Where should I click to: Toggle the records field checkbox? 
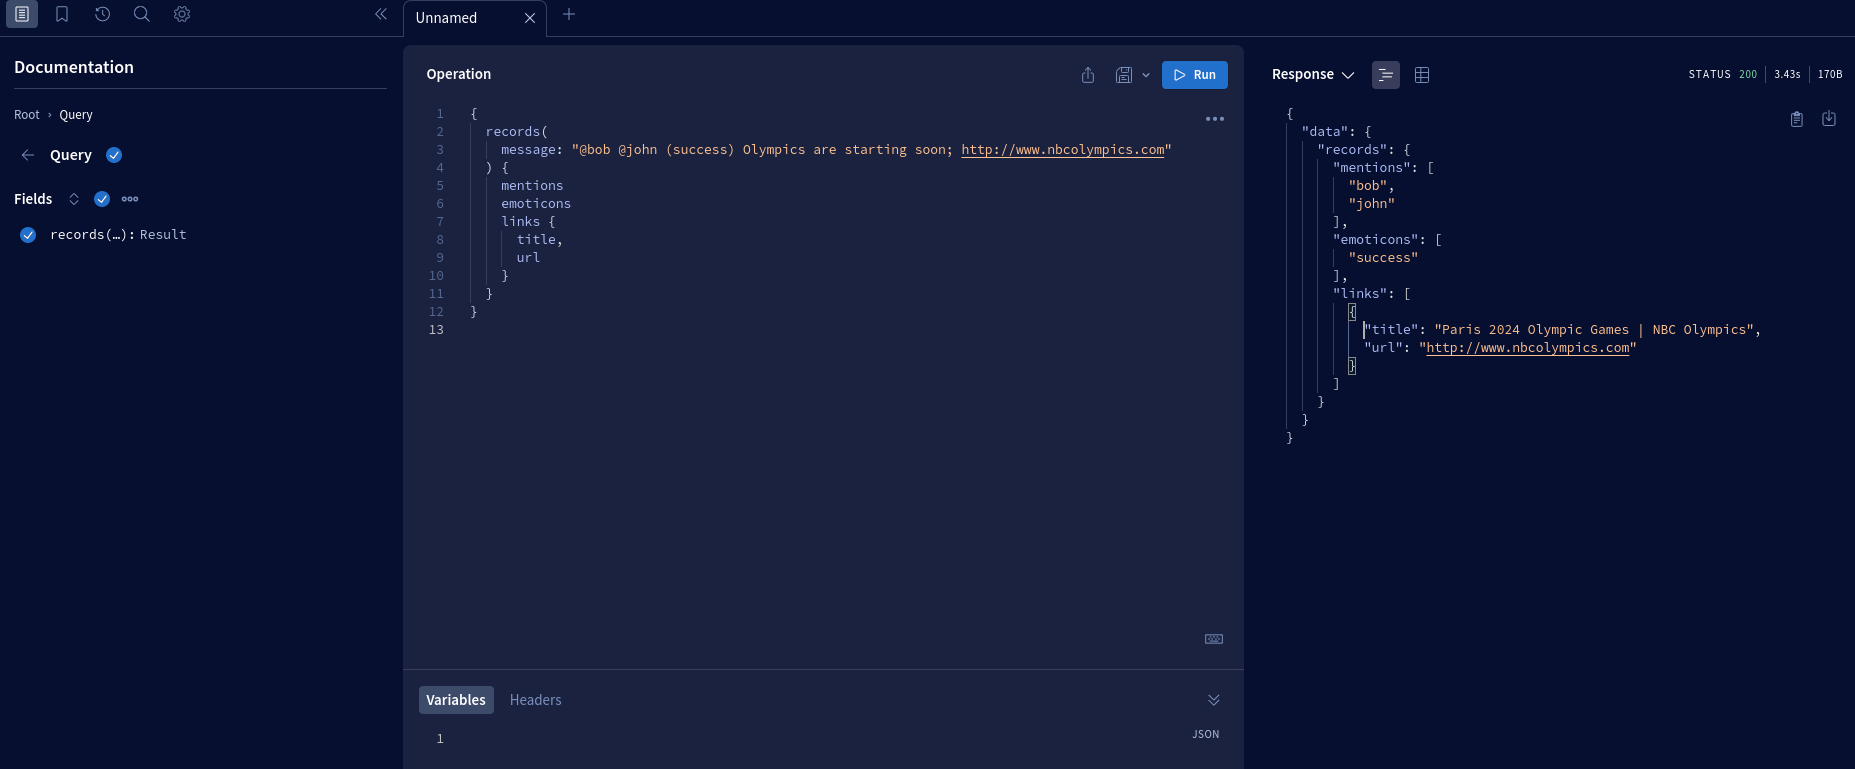(28, 235)
